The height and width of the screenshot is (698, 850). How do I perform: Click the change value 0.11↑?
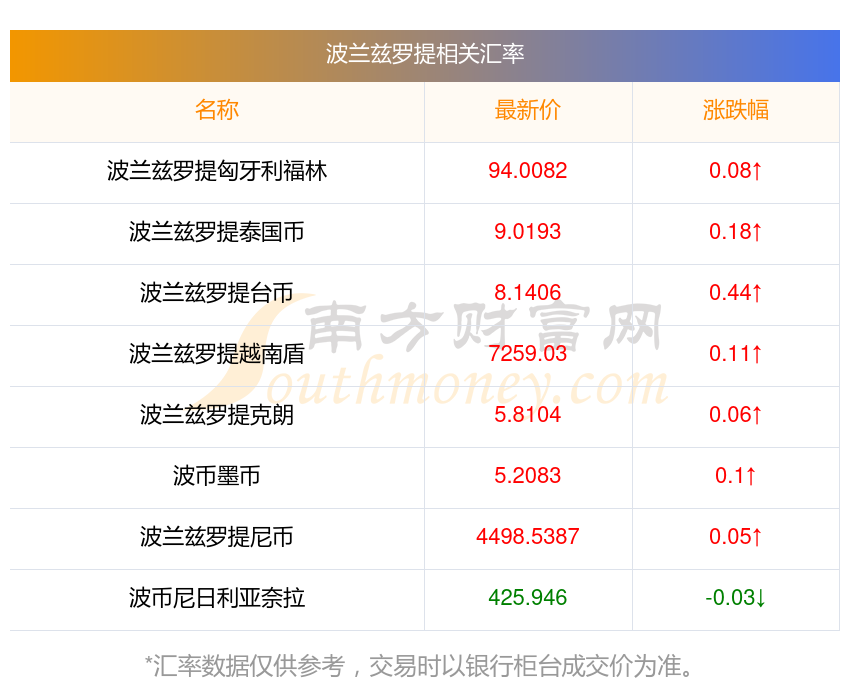736,354
